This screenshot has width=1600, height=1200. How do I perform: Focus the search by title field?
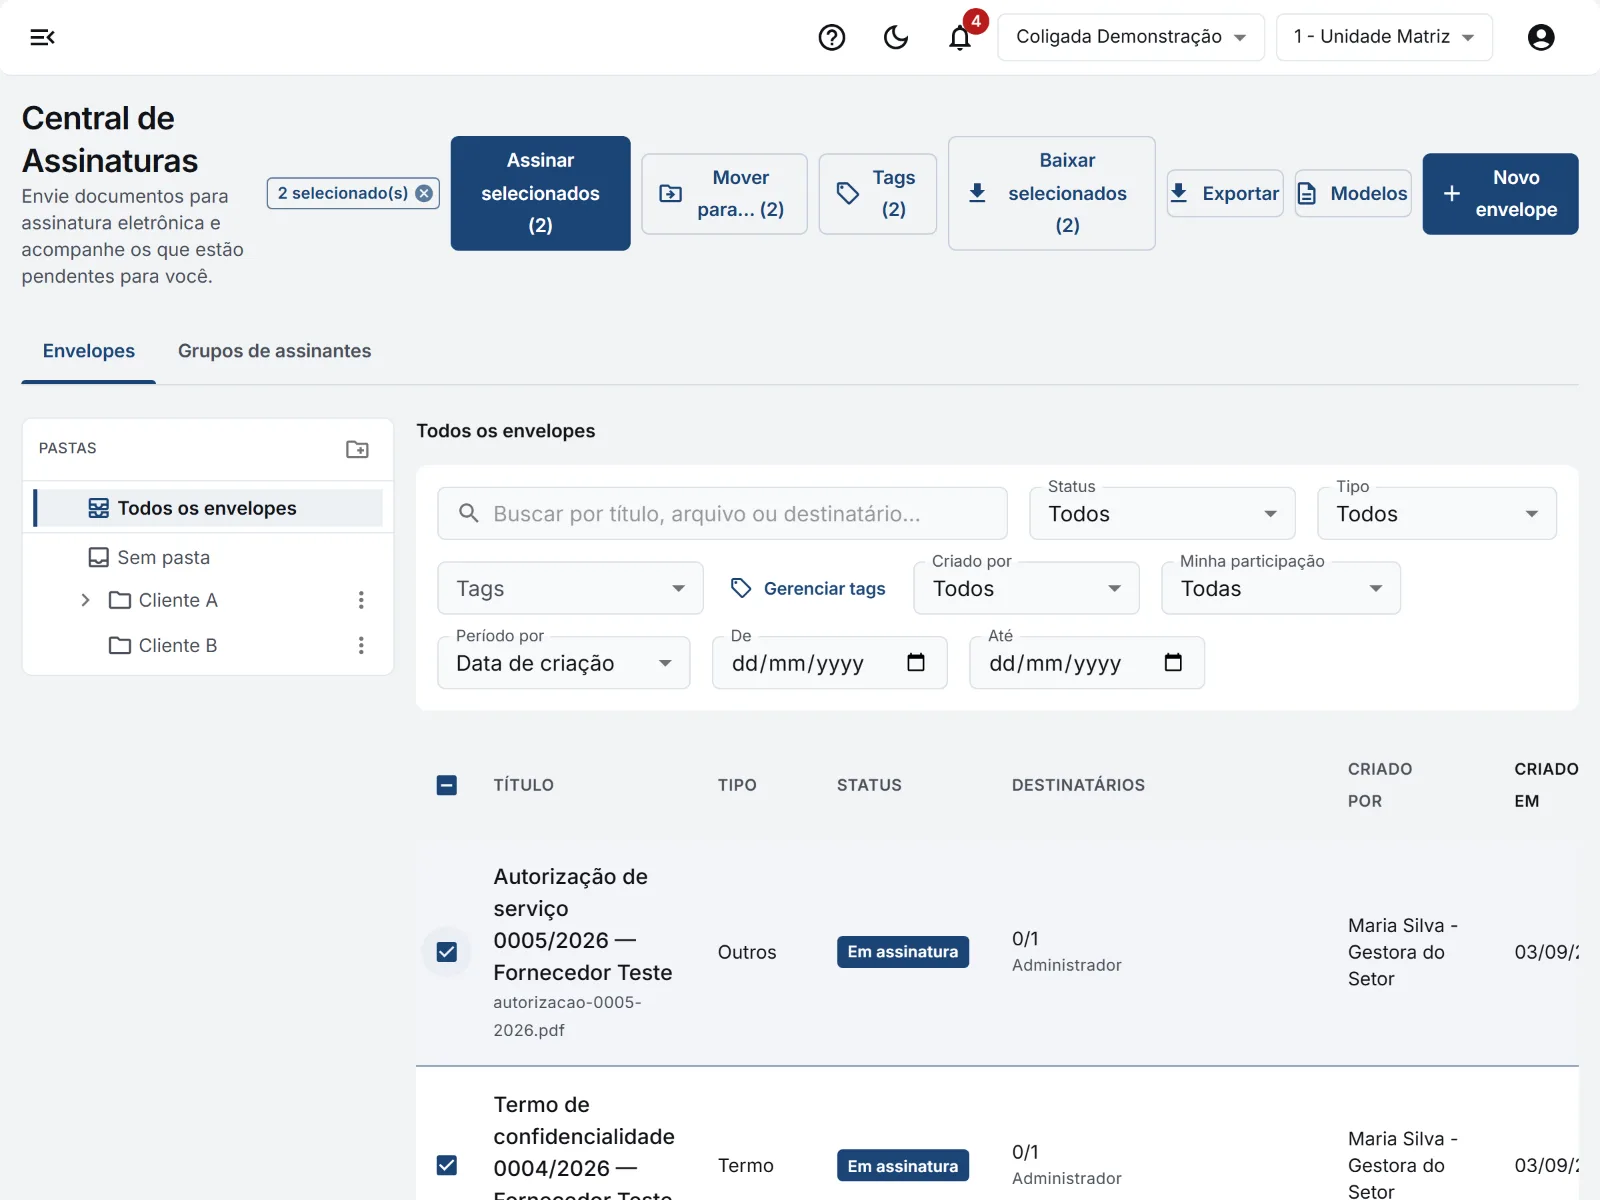coord(722,514)
